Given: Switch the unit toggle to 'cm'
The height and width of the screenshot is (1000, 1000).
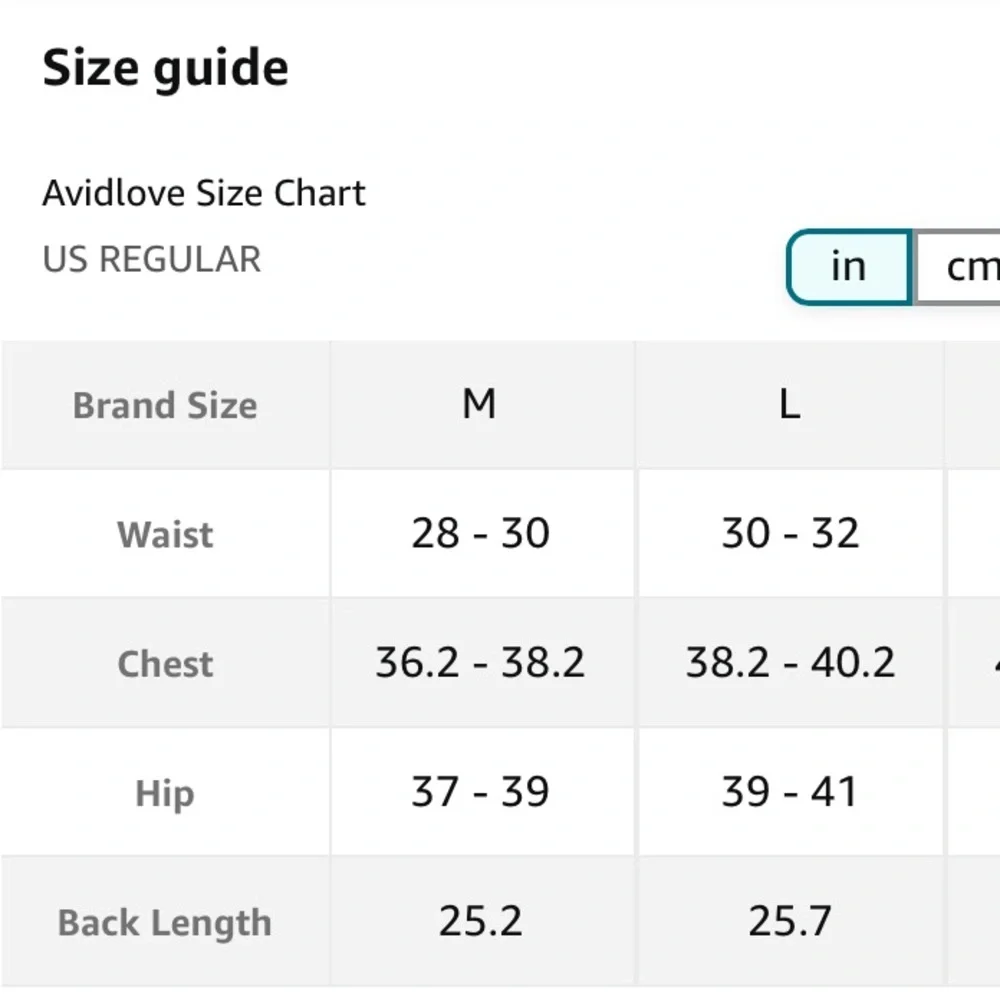Looking at the screenshot, I should click(x=957, y=267).
